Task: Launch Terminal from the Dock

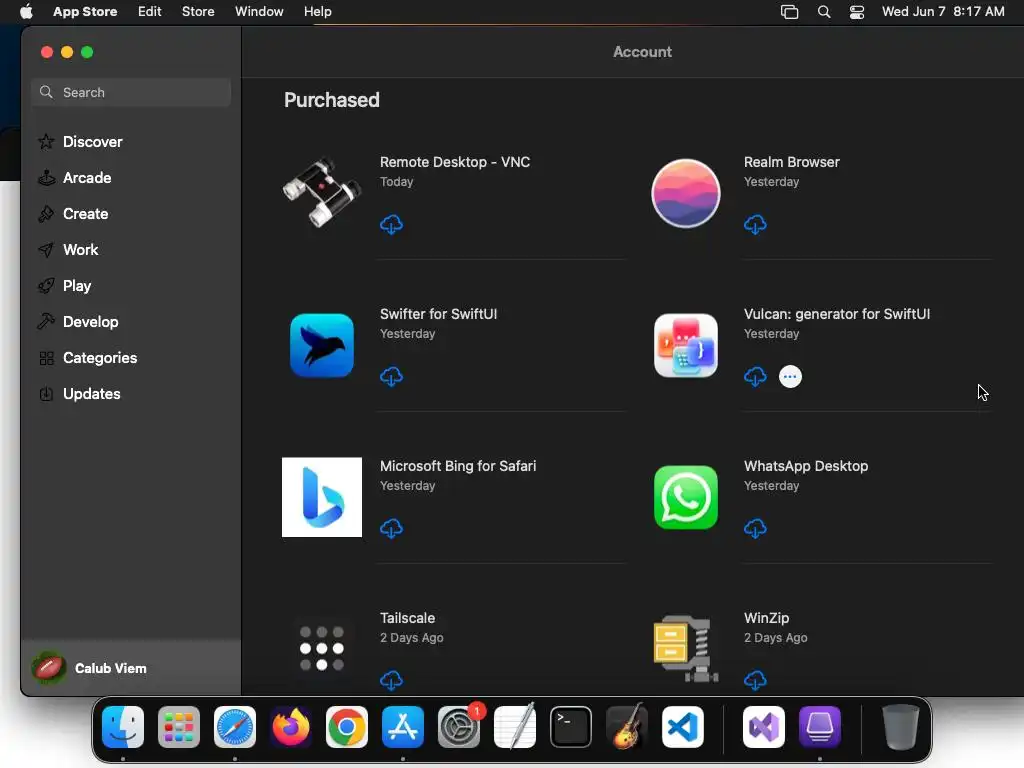Action: click(571, 727)
